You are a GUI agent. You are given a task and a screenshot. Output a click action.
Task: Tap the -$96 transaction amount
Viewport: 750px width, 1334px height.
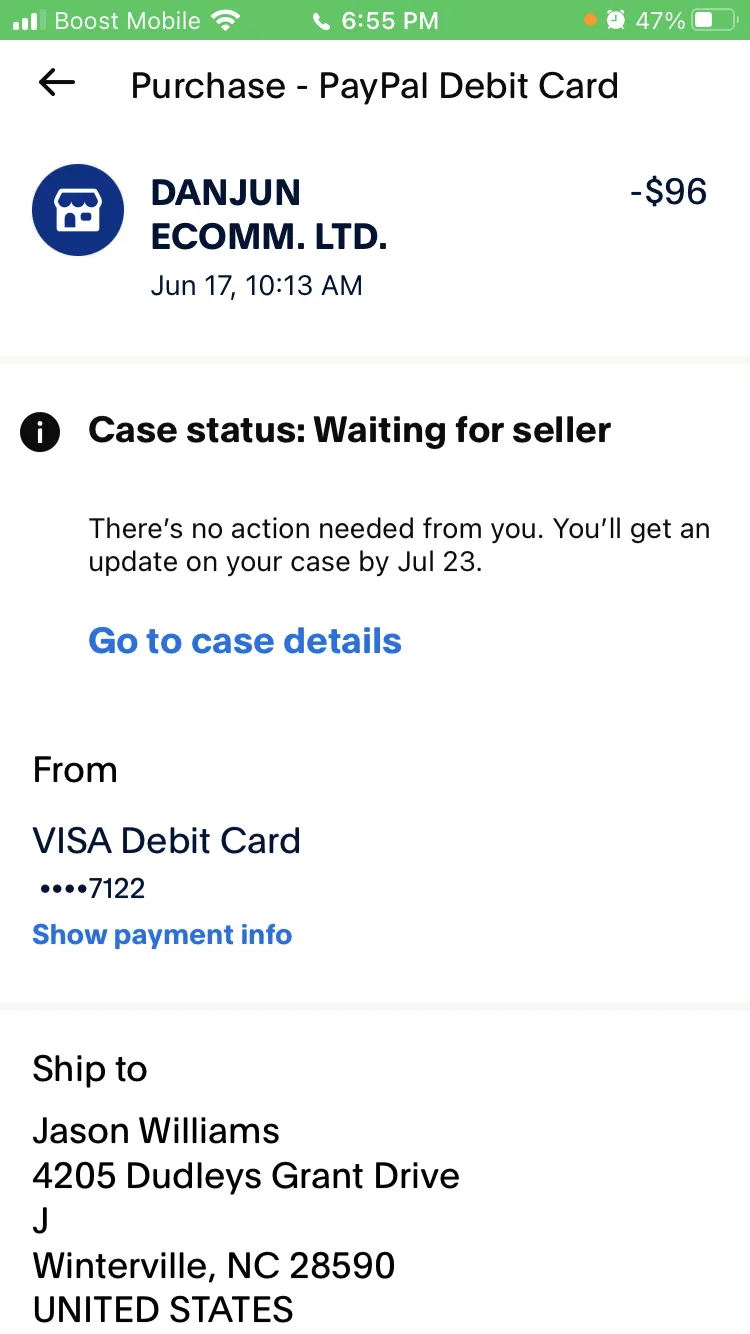point(668,191)
